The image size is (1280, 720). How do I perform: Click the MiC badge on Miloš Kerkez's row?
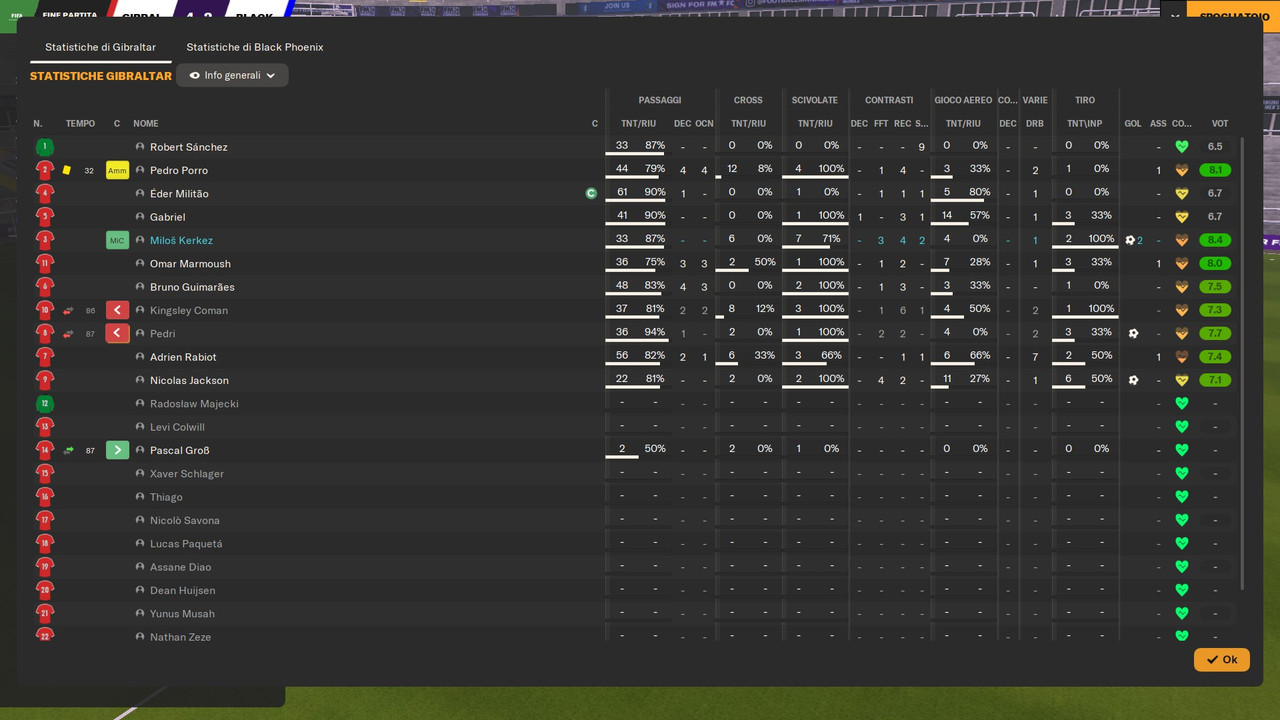coord(117,240)
